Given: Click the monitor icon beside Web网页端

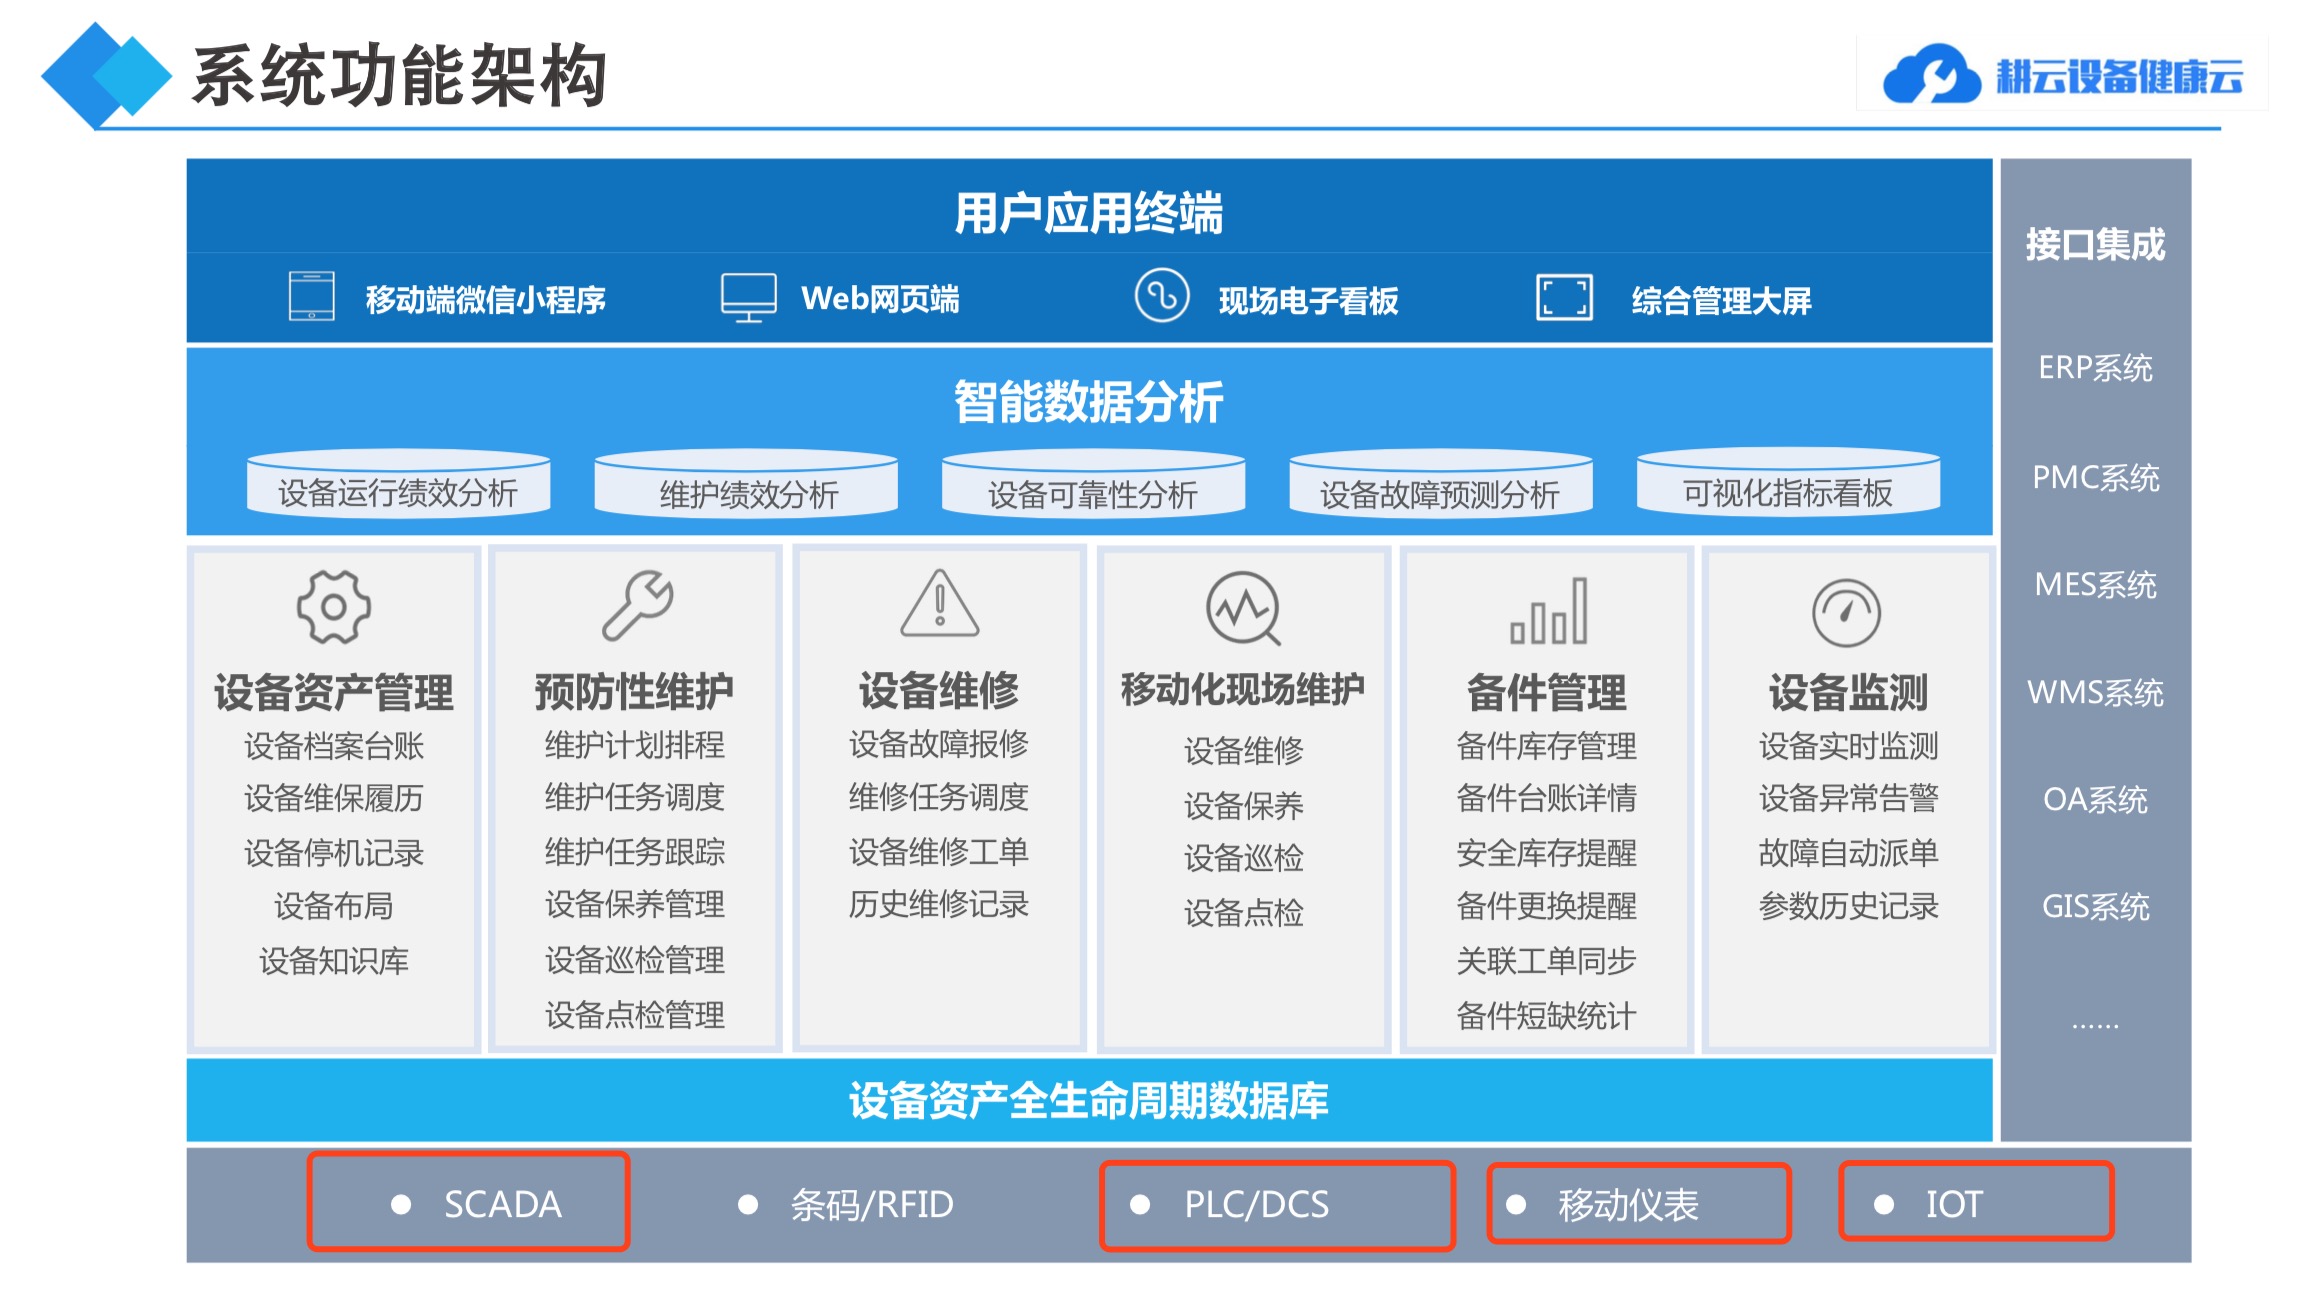Looking at the screenshot, I should 748,298.
